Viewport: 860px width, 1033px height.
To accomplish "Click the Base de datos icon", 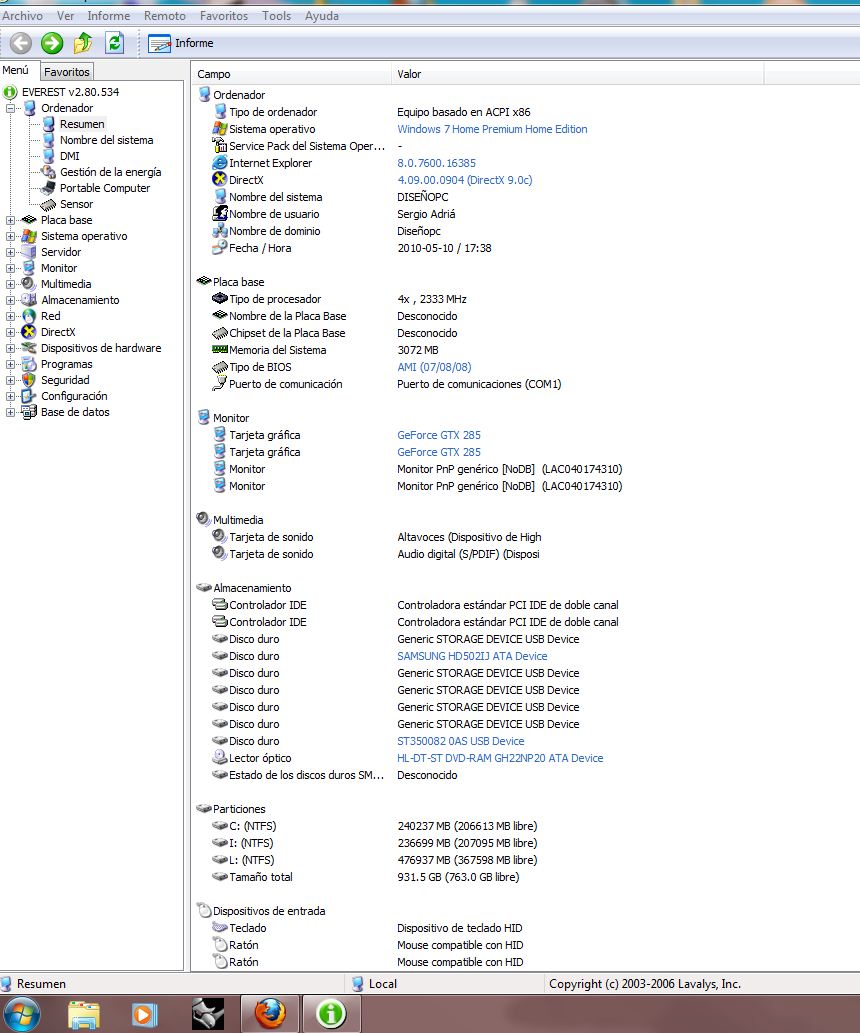I will (x=28, y=412).
